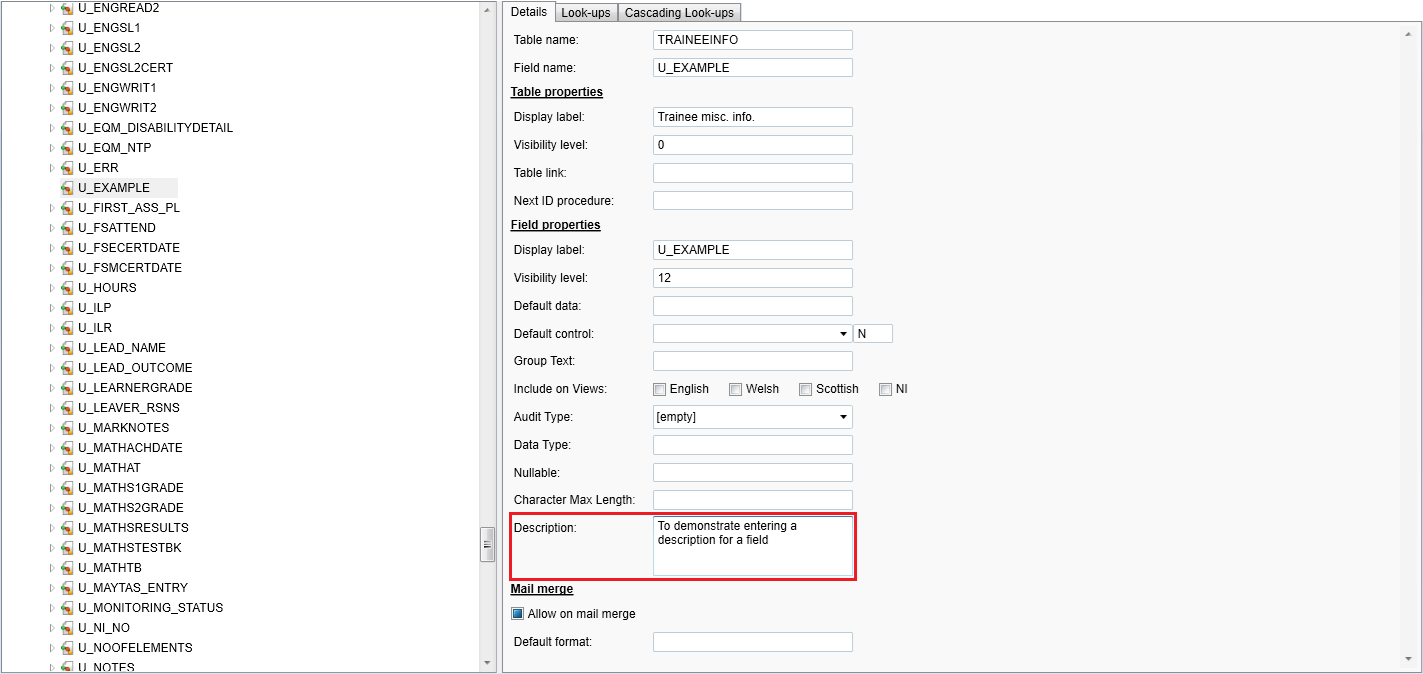Click the panel splitter handle
Viewport: 1423px width, 674px height.
click(x=488, y=545)
